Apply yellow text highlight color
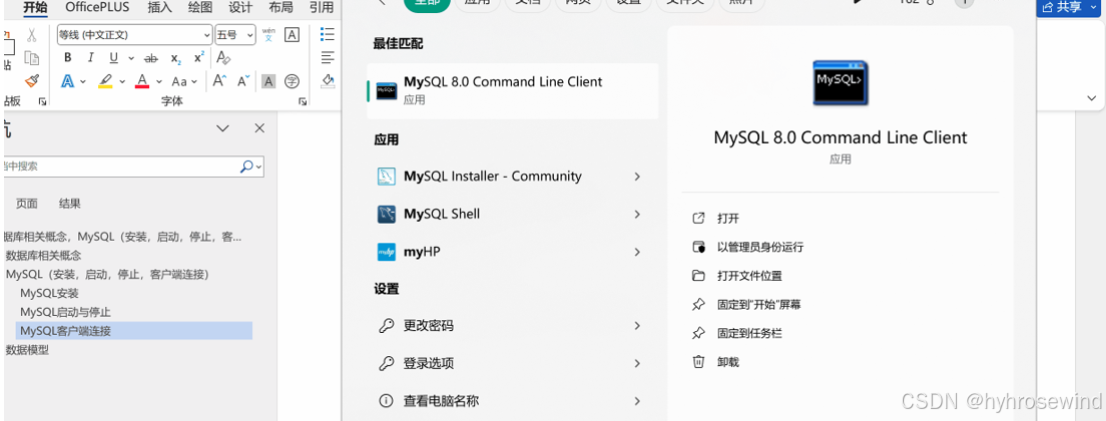 click(105, 81)
